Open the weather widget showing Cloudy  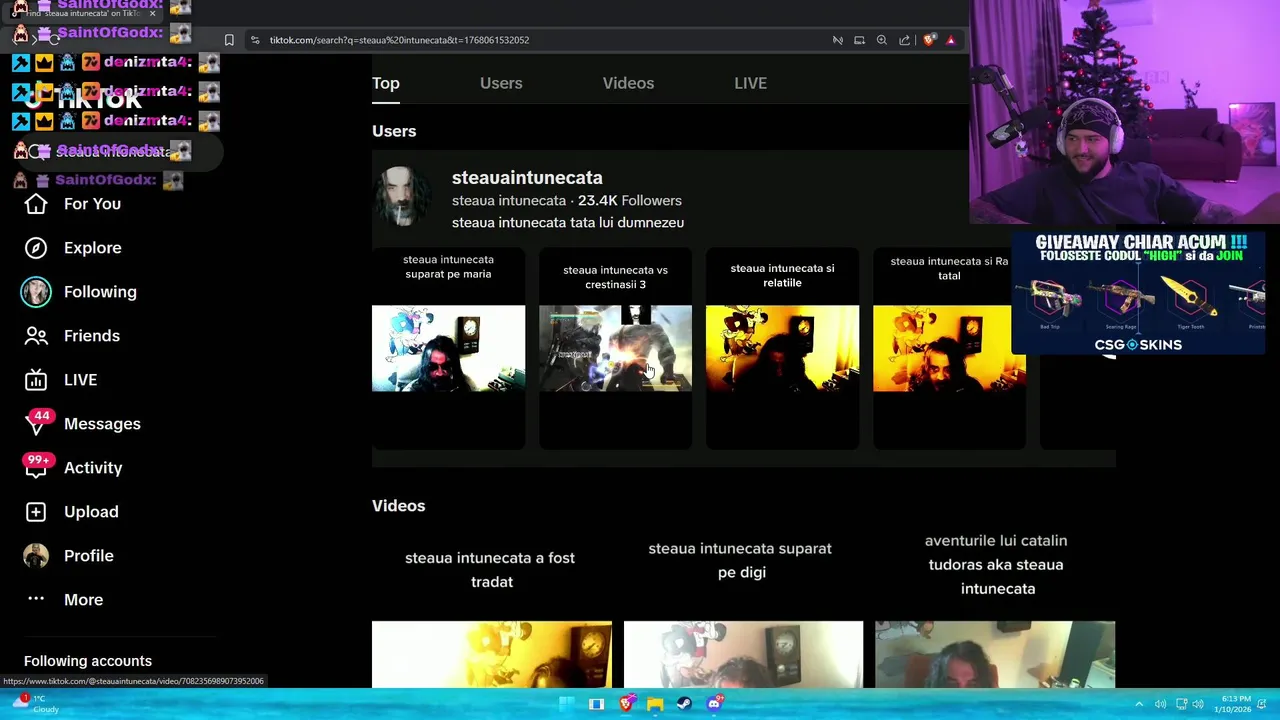[x=36, y=704]
